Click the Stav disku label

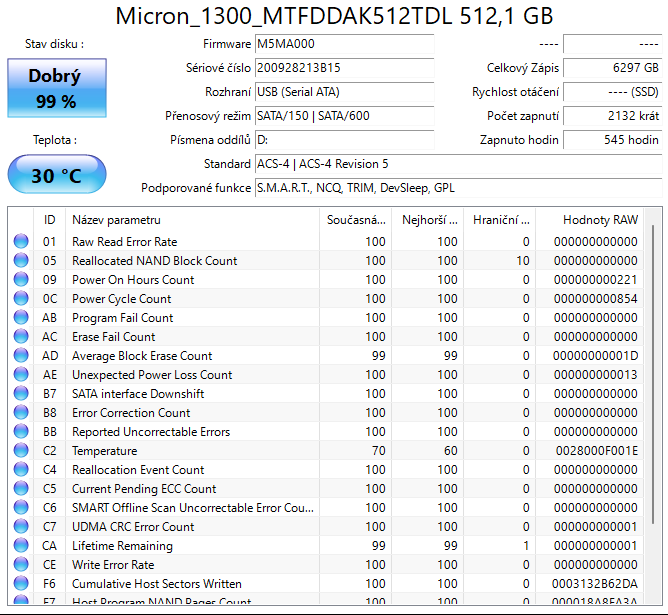(x=54, y=44)
